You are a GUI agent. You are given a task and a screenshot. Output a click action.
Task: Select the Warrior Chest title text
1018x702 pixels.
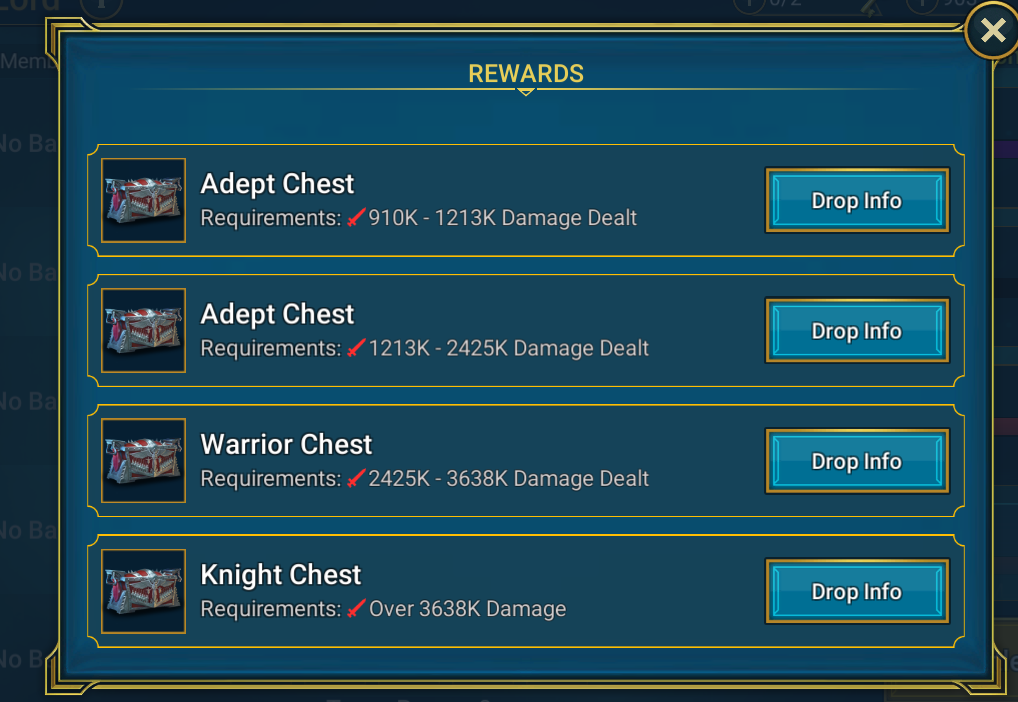[x=286, y=444]
